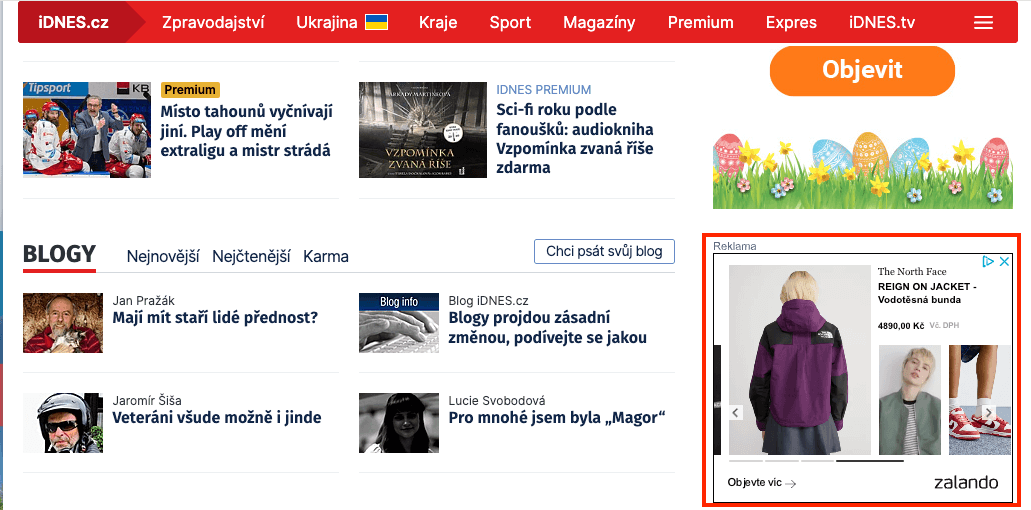This screenshot has height=510, width=1031.
Task: Click Jaromír Šiša's helmet photo
Action: click(63, 423)
